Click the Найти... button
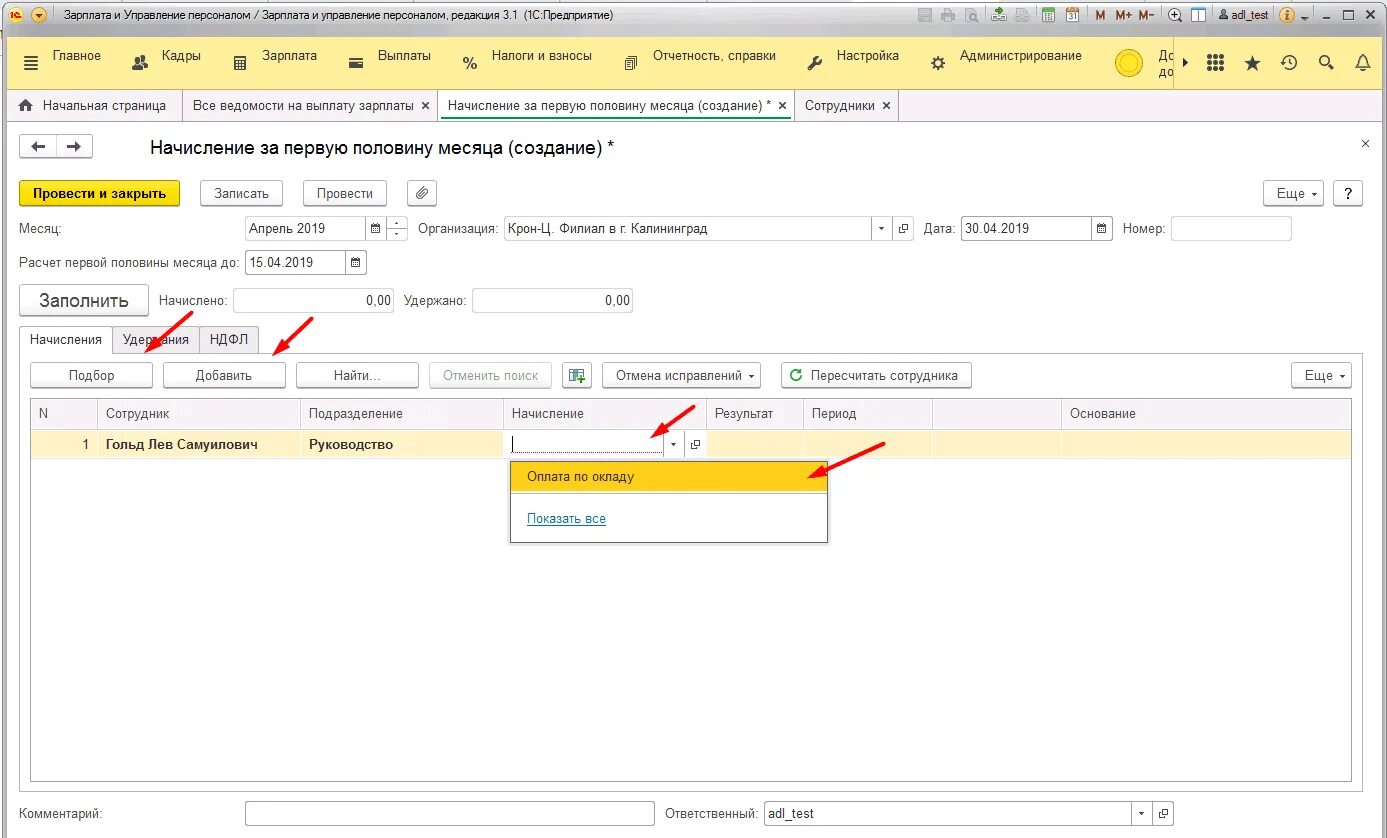Image resolution: width=1387 pixels, height=838 pixels. click(x=358, y=375)
